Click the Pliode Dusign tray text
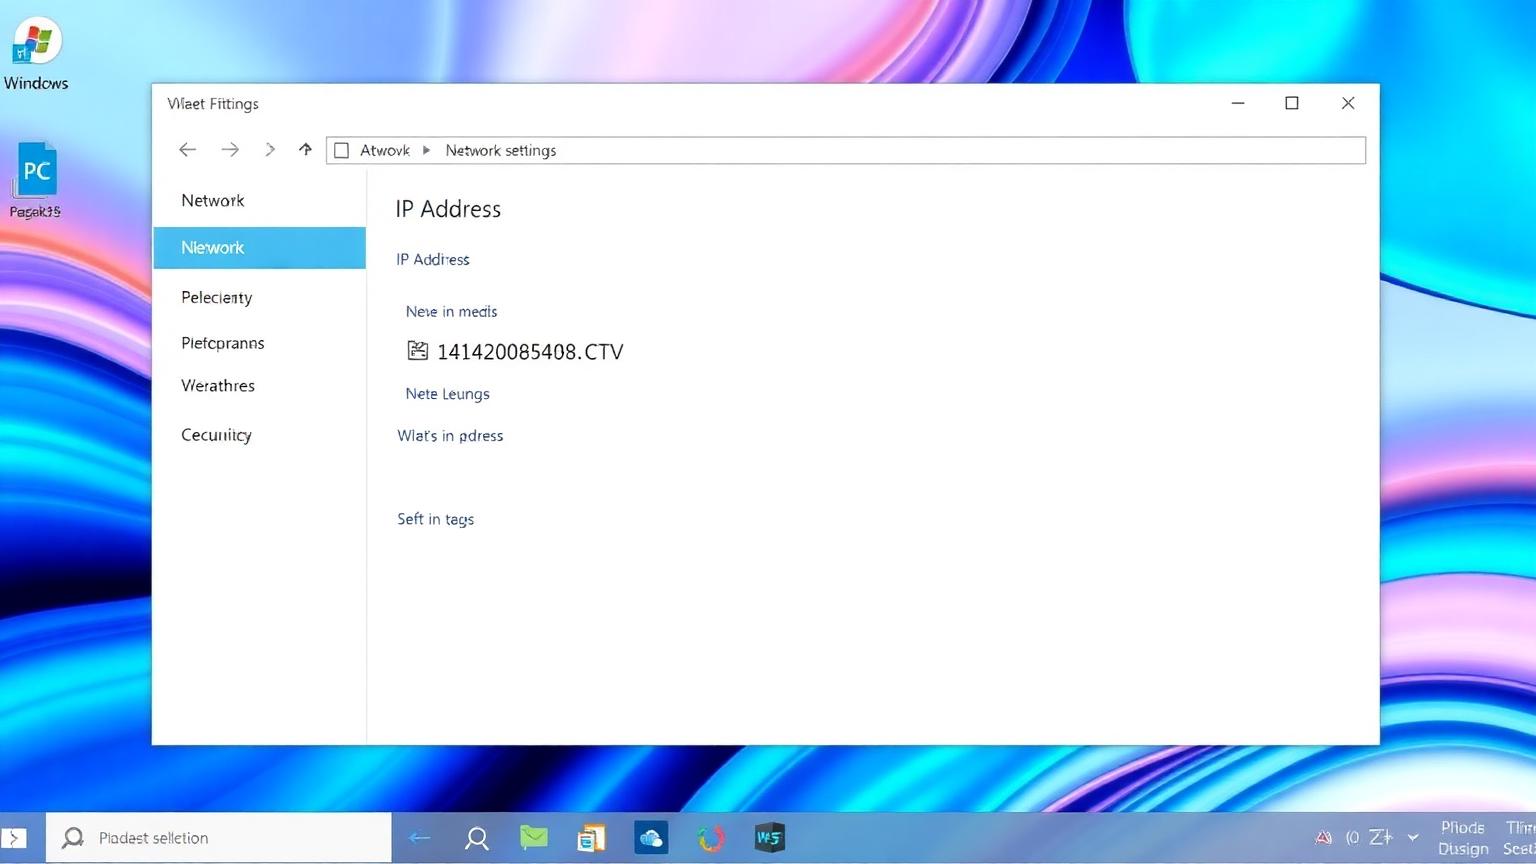The height and width of the screenshot is (864, 1536). click(1463, 838)
